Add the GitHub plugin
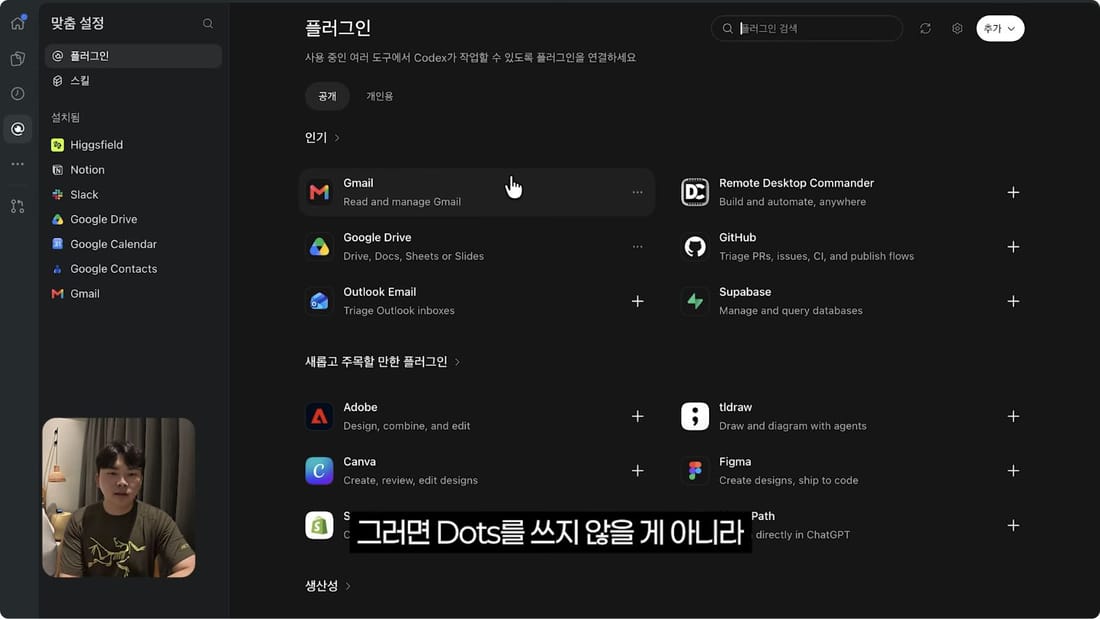This screenshot has height=619, width=1100. (1013, 246)
